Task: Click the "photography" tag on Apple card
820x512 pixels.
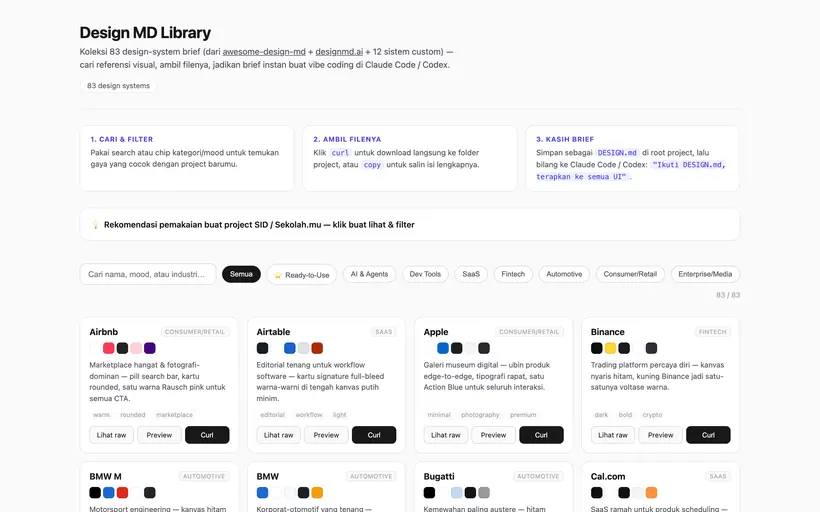Action: pyautogui.click(x=480, y=415)
